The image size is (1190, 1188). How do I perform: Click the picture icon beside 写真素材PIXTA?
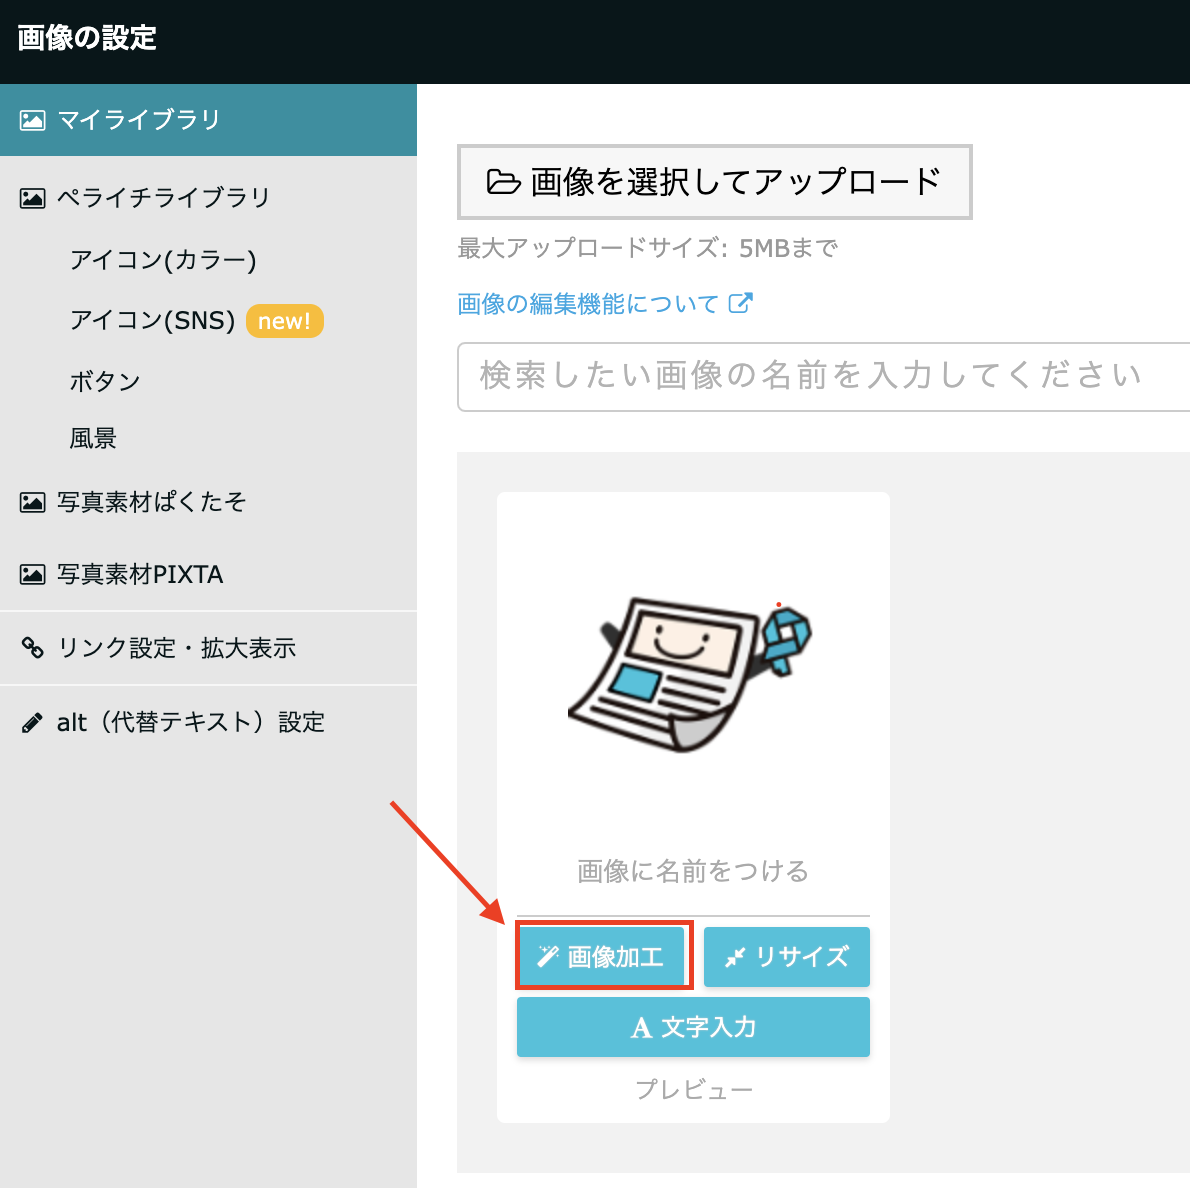point(32,575)
